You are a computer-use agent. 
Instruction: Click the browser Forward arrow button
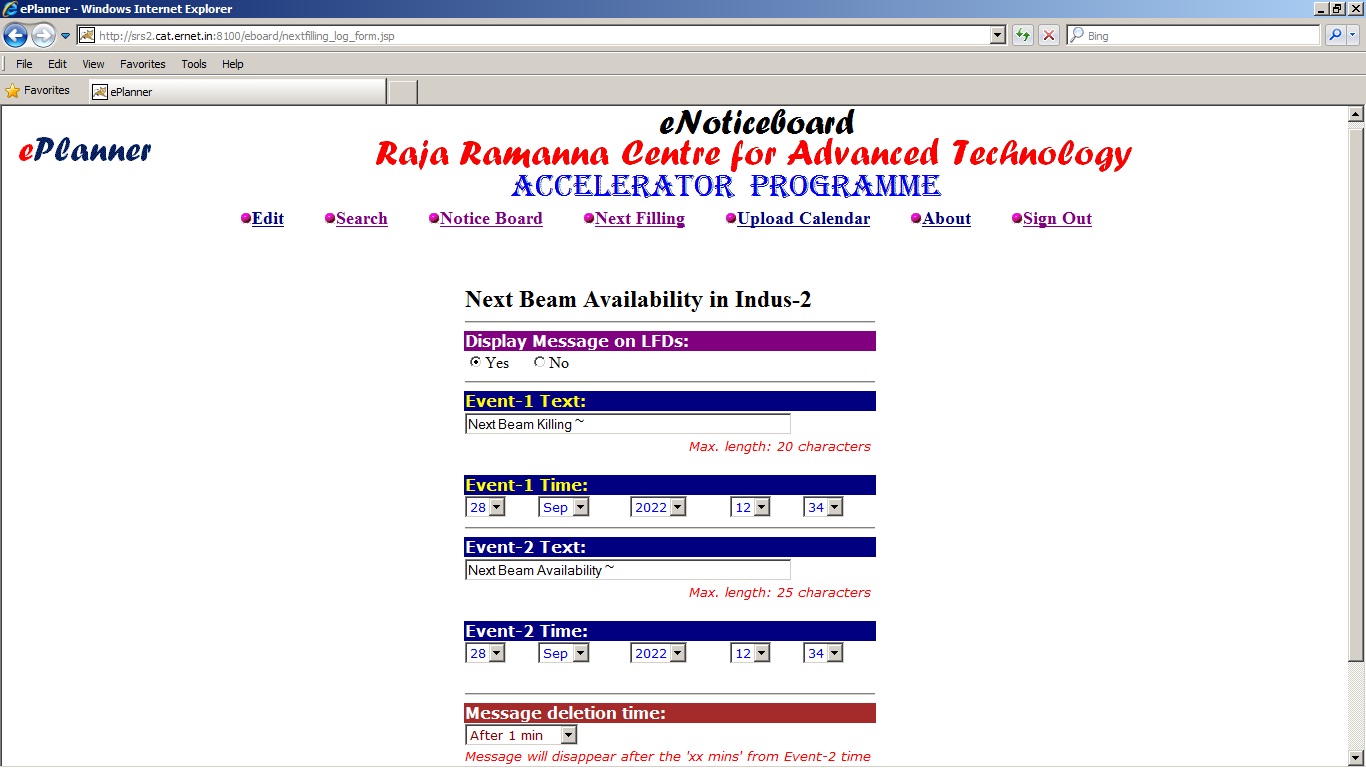tap(43, 36)
